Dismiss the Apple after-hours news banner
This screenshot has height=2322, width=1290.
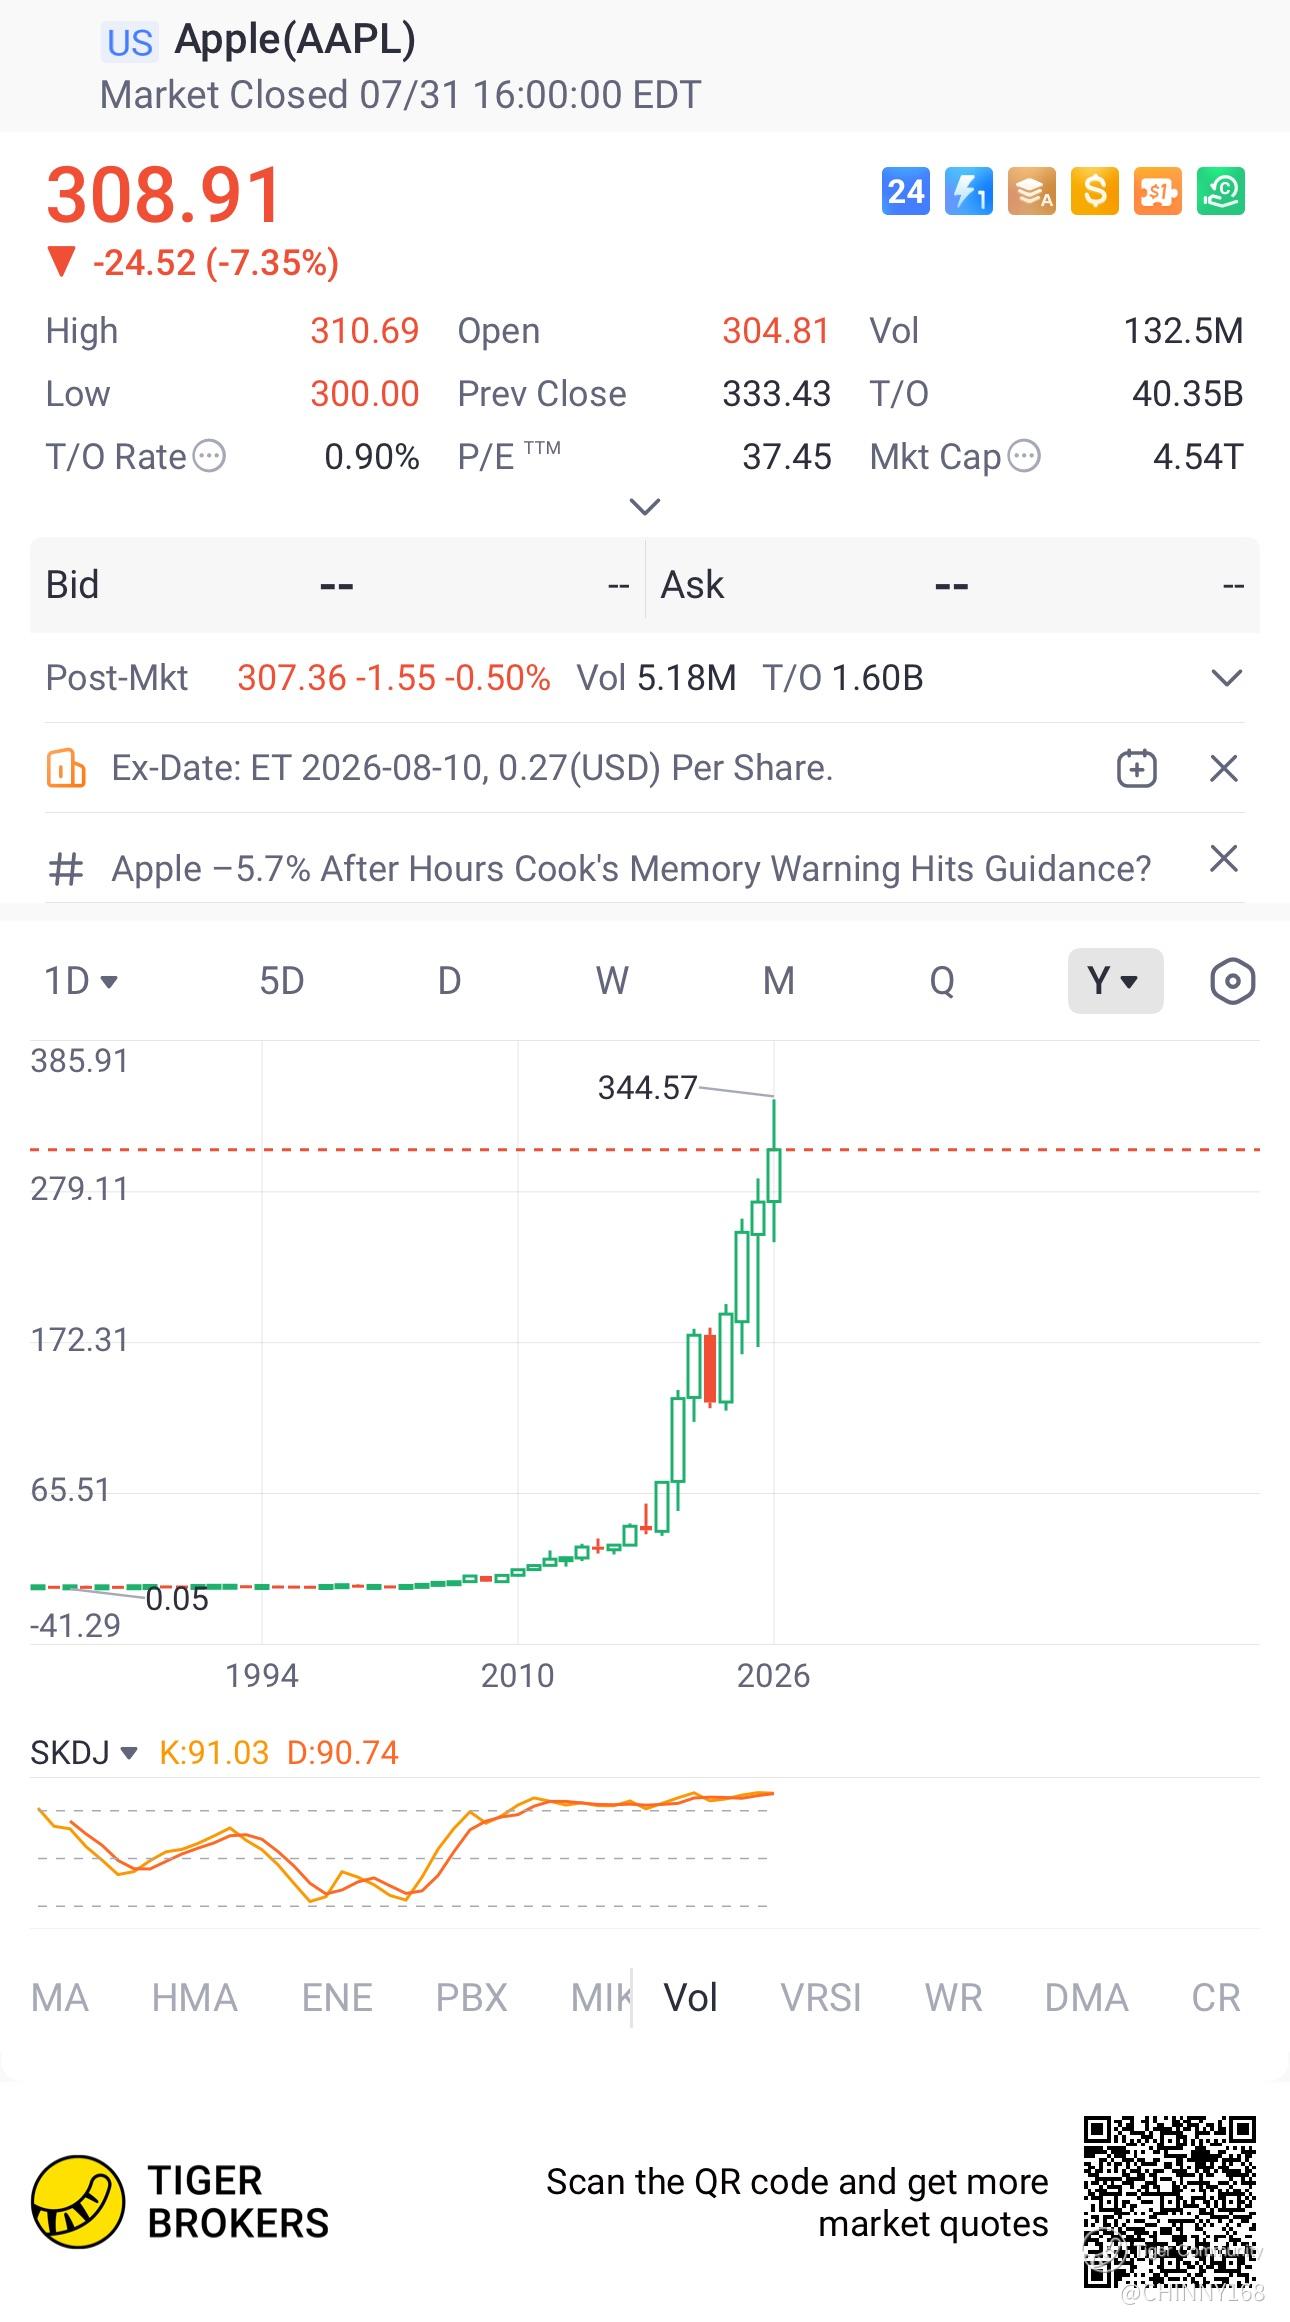[1224, 858]
